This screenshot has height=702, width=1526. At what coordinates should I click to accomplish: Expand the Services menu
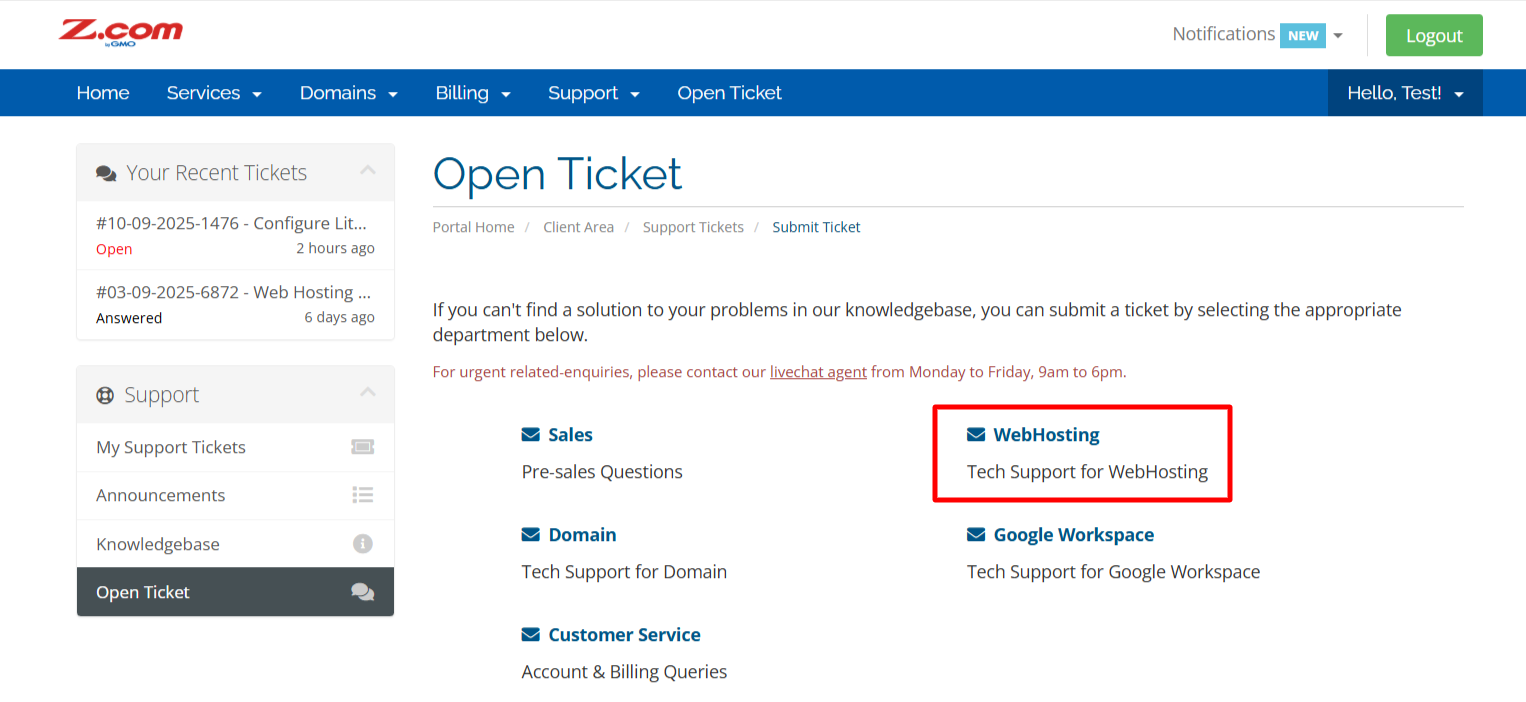[x=214, y=93]
